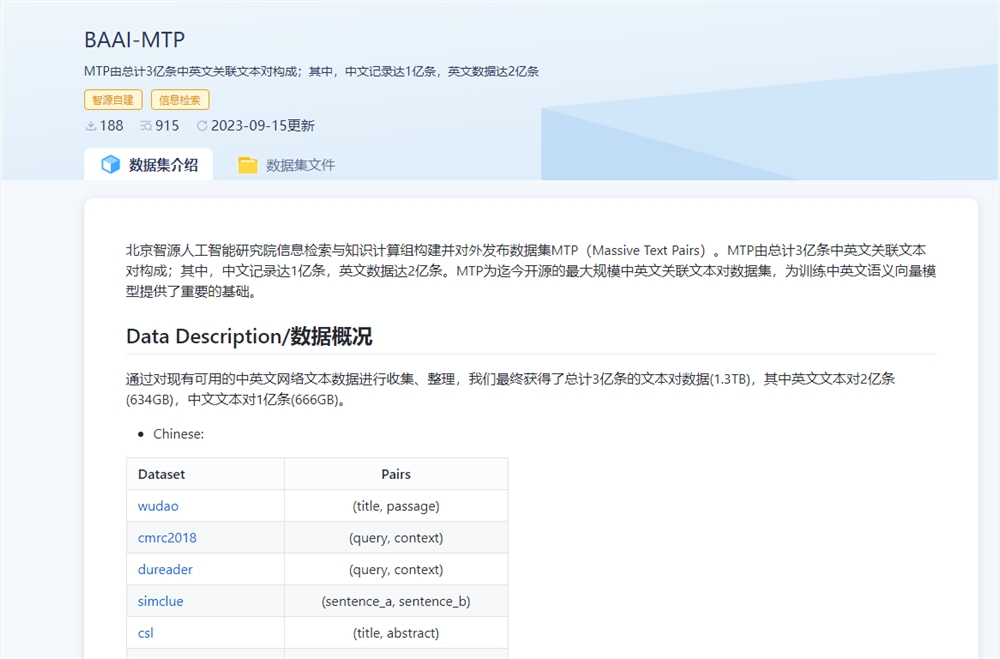The width and height of the screenshot is (1000, 659).
Task: Click the (title, passage) table cell
Action: [396, 506]
